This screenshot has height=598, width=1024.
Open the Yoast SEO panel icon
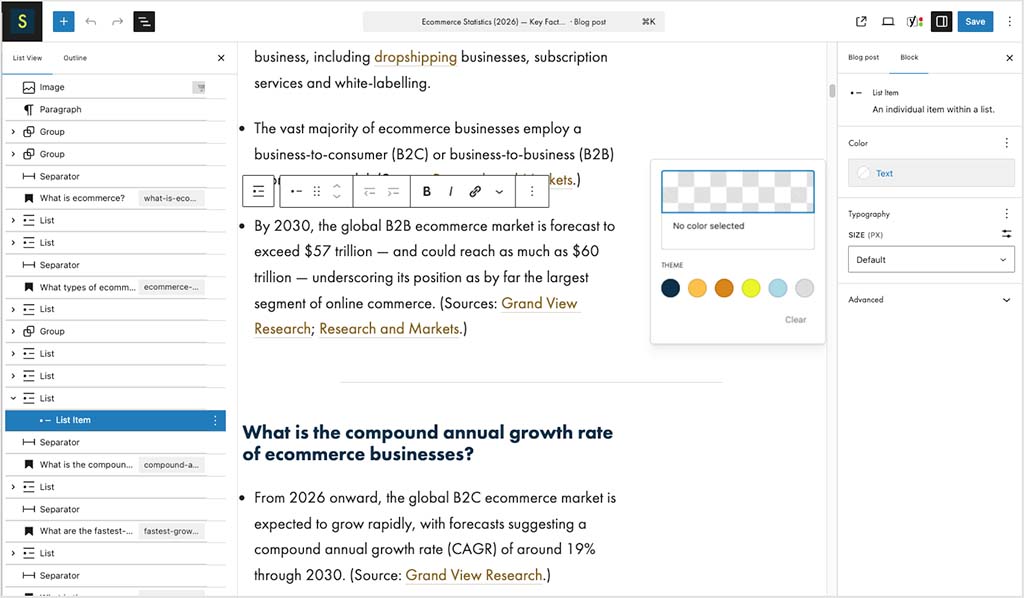coord(914,21)
